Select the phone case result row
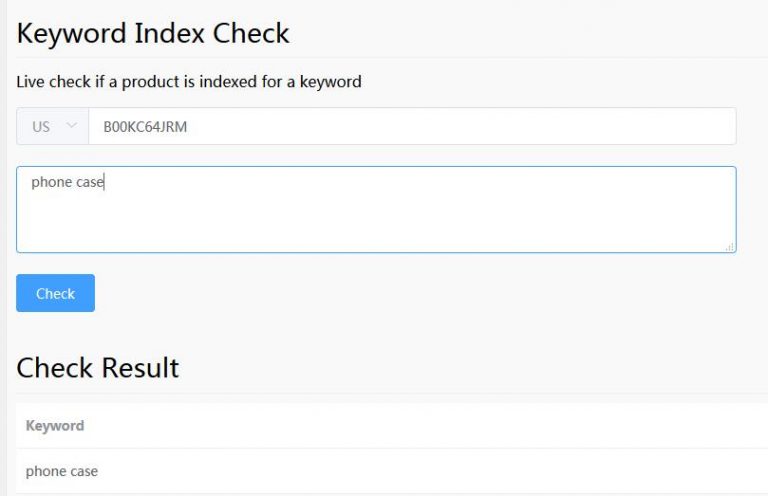 392,471
